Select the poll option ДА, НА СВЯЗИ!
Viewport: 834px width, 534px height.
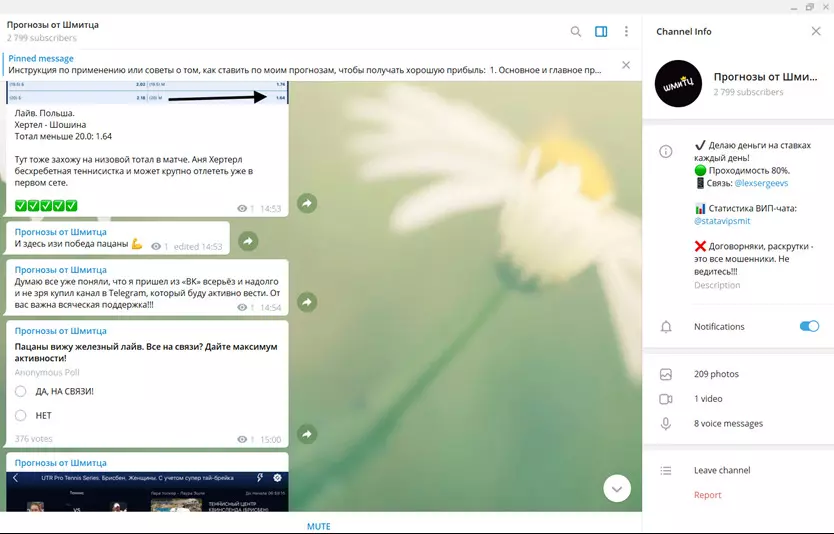20,391
